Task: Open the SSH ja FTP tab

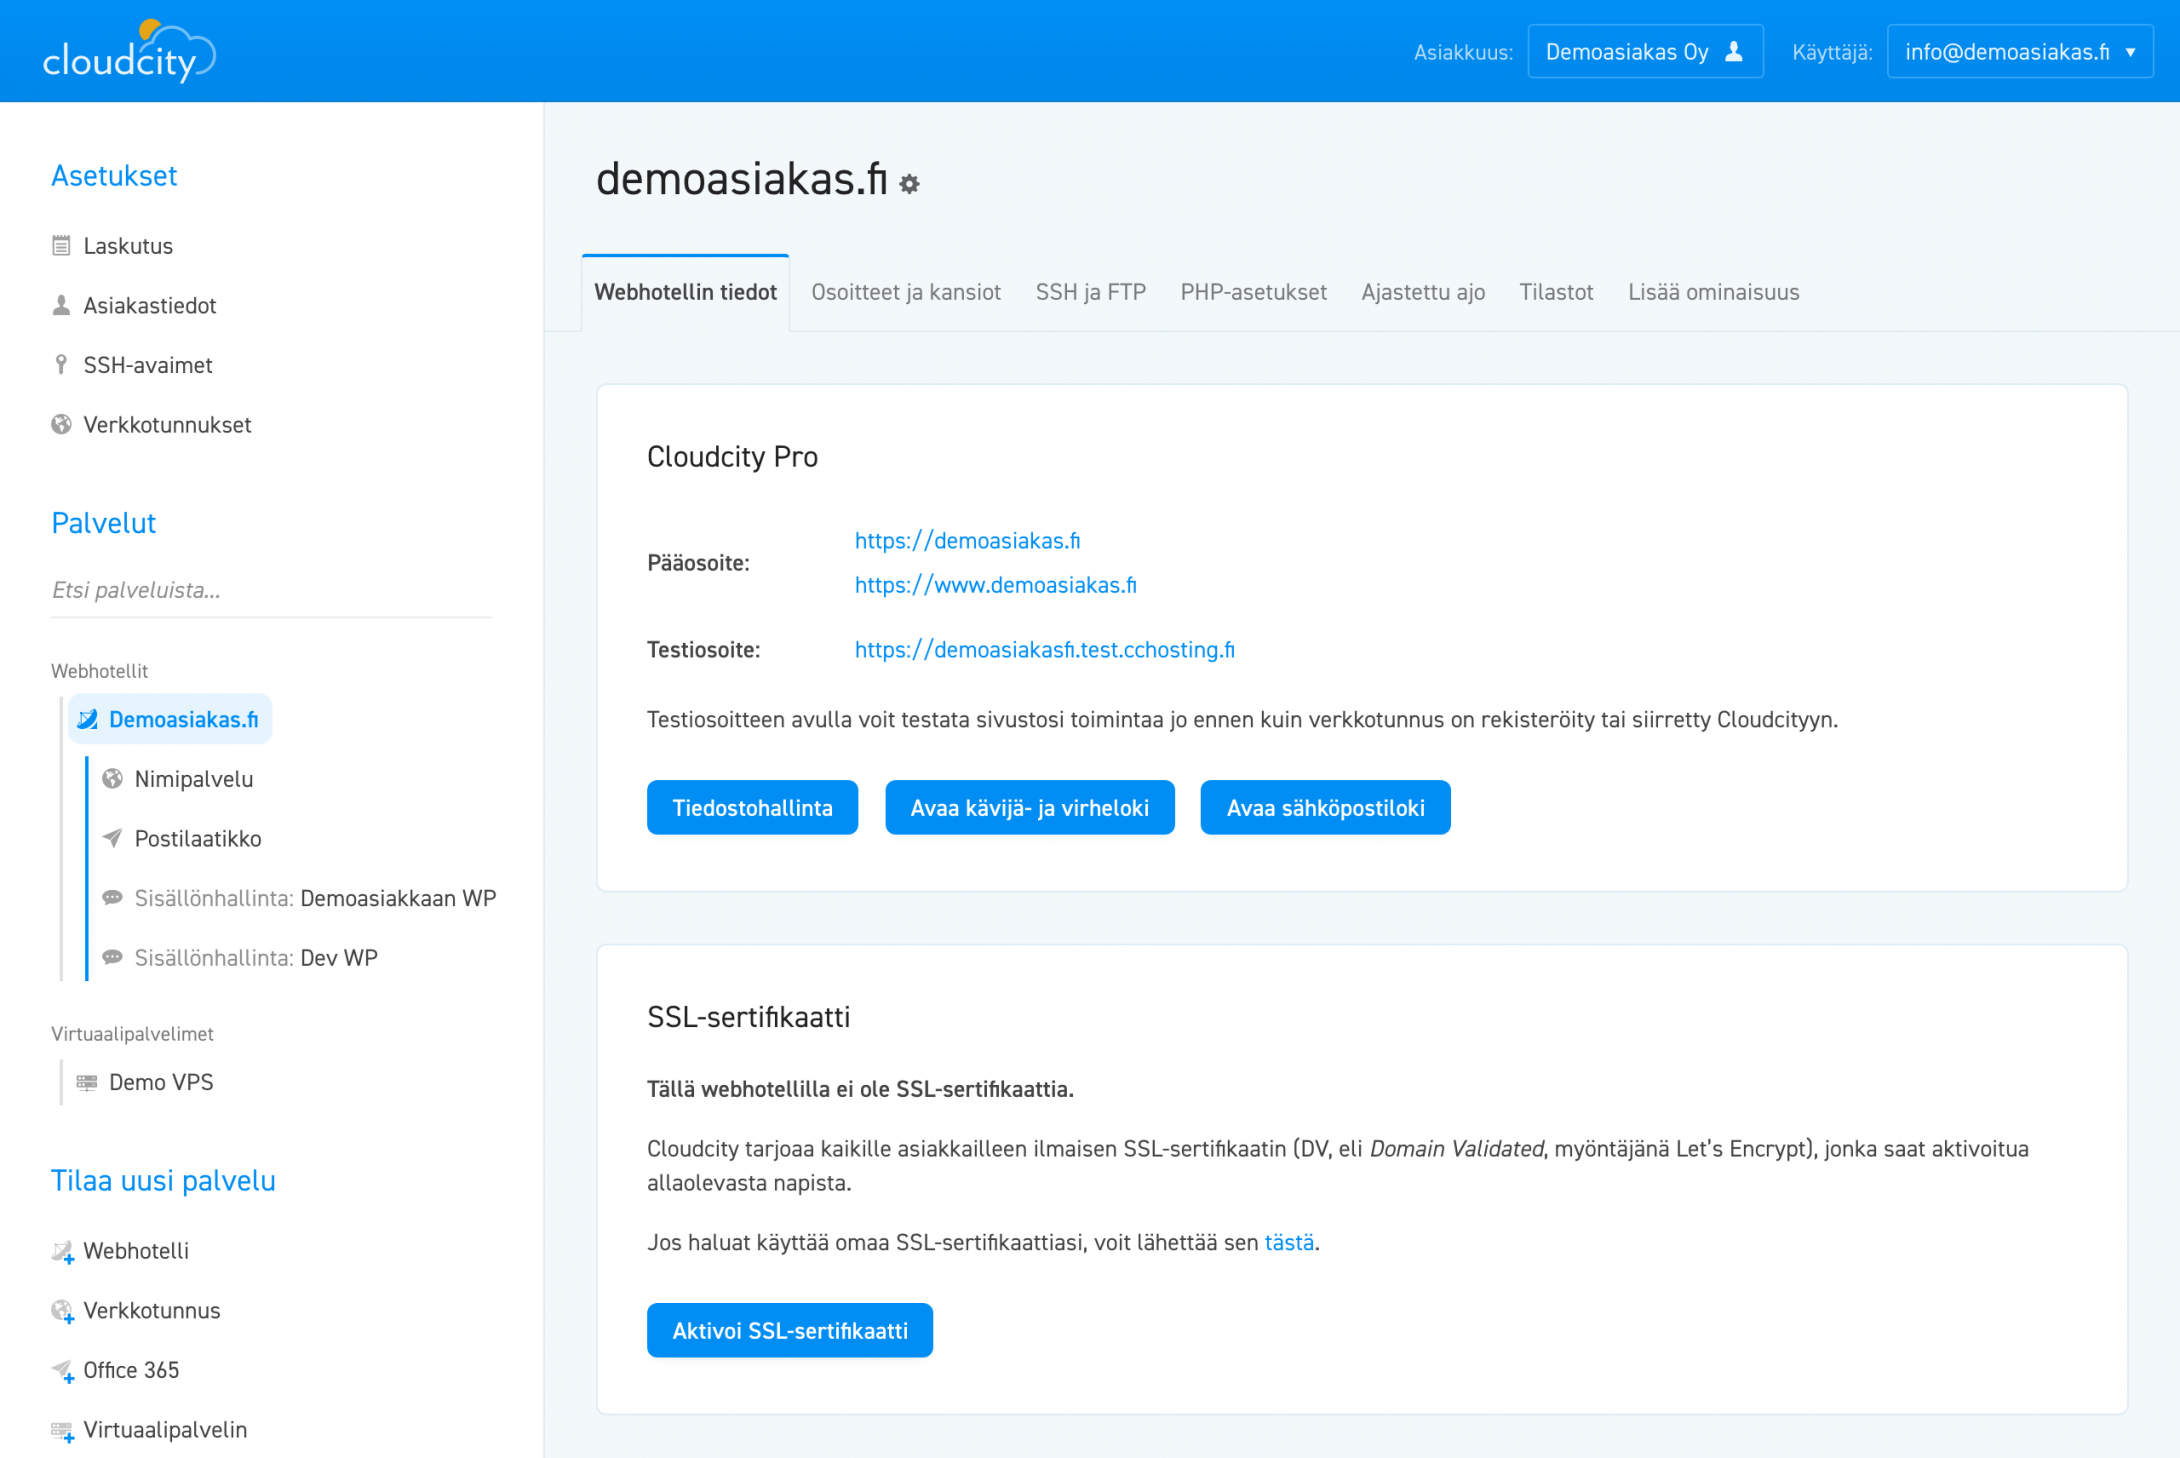Action: click(1090, 292)
